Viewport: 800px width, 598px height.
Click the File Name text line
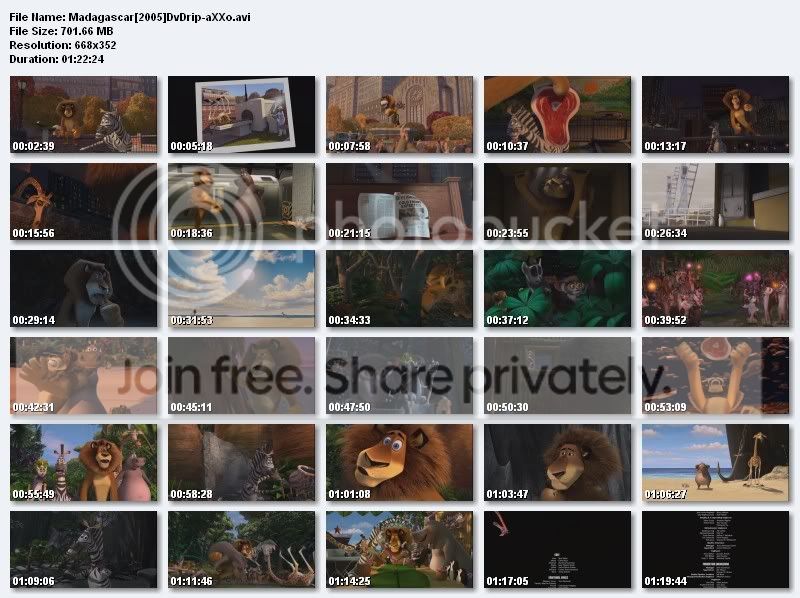tap(130, 17)
